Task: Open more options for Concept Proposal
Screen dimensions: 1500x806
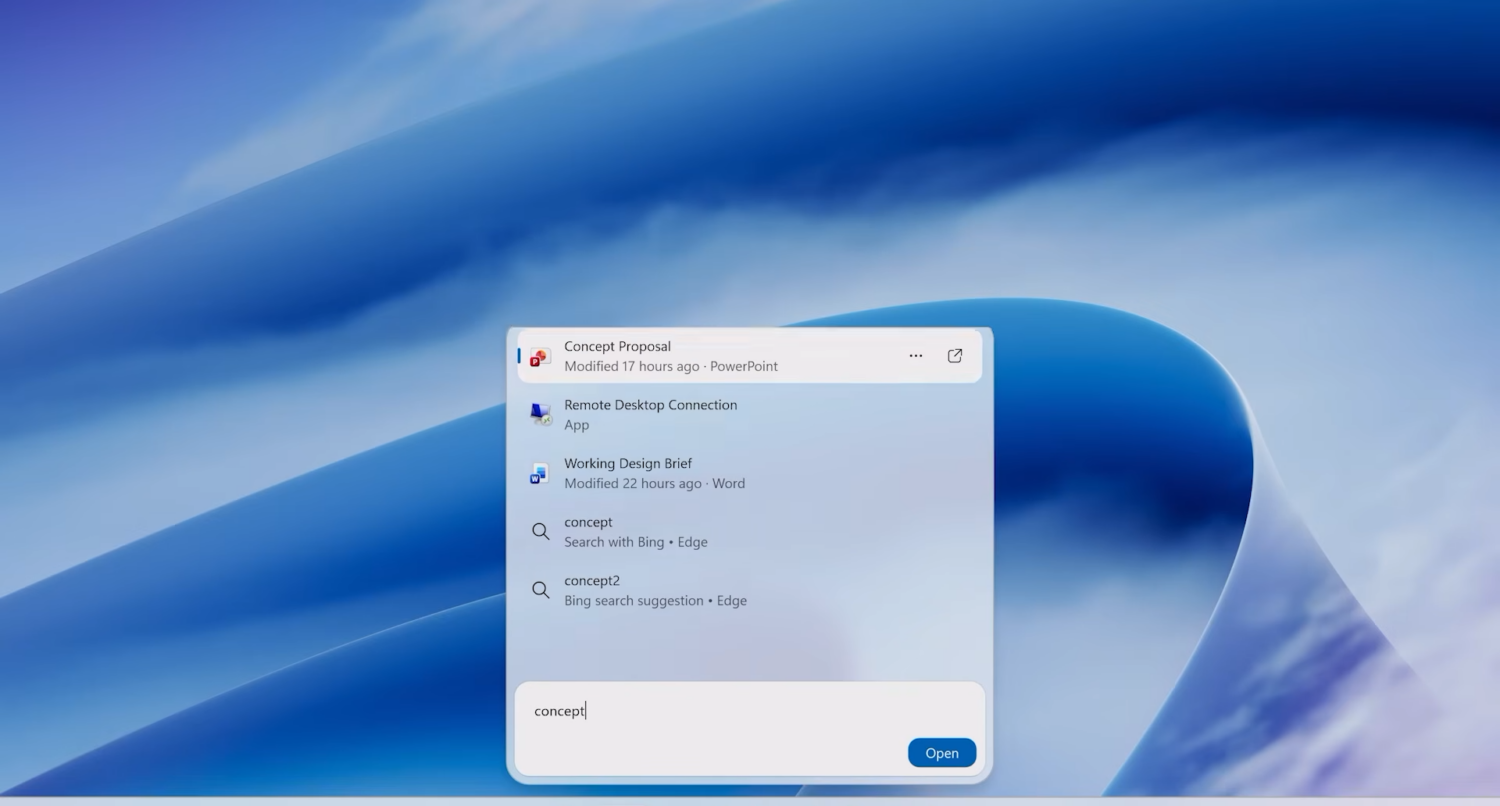Action: click(916, 356)
